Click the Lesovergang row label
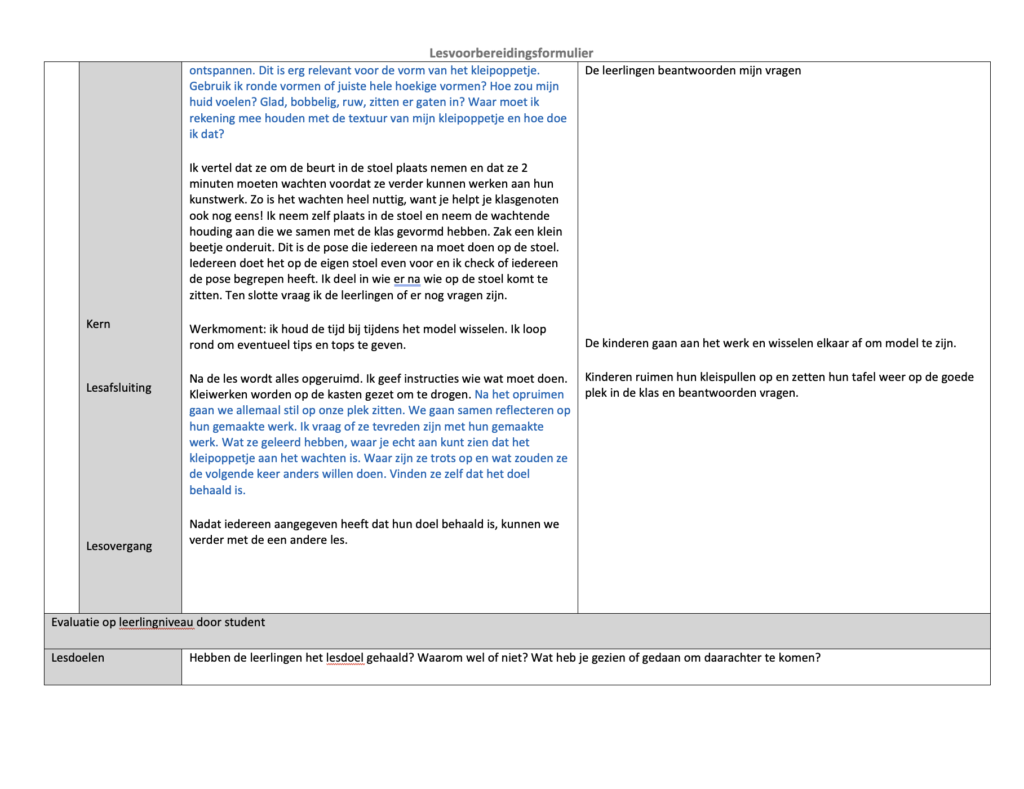This screenshot has width=1024, height=789. [x=119, y=546]
